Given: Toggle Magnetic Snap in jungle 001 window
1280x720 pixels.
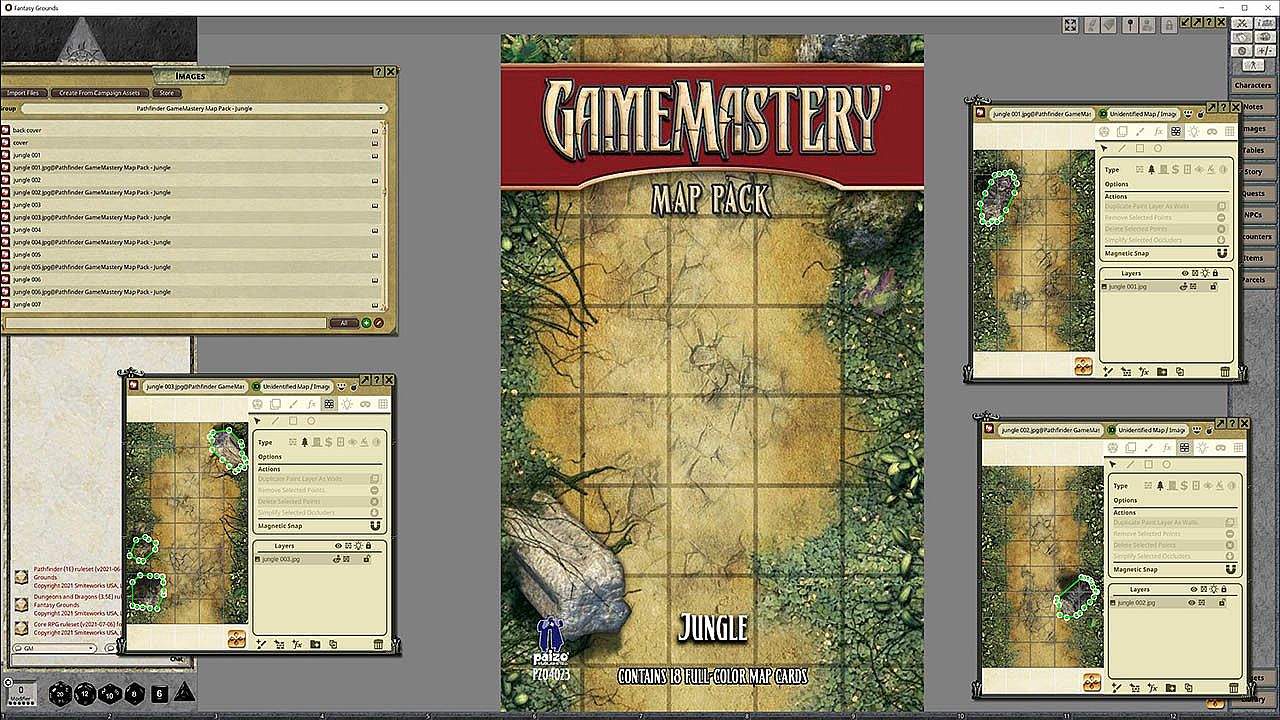Looking at the screenshot, I should 1221,254.
